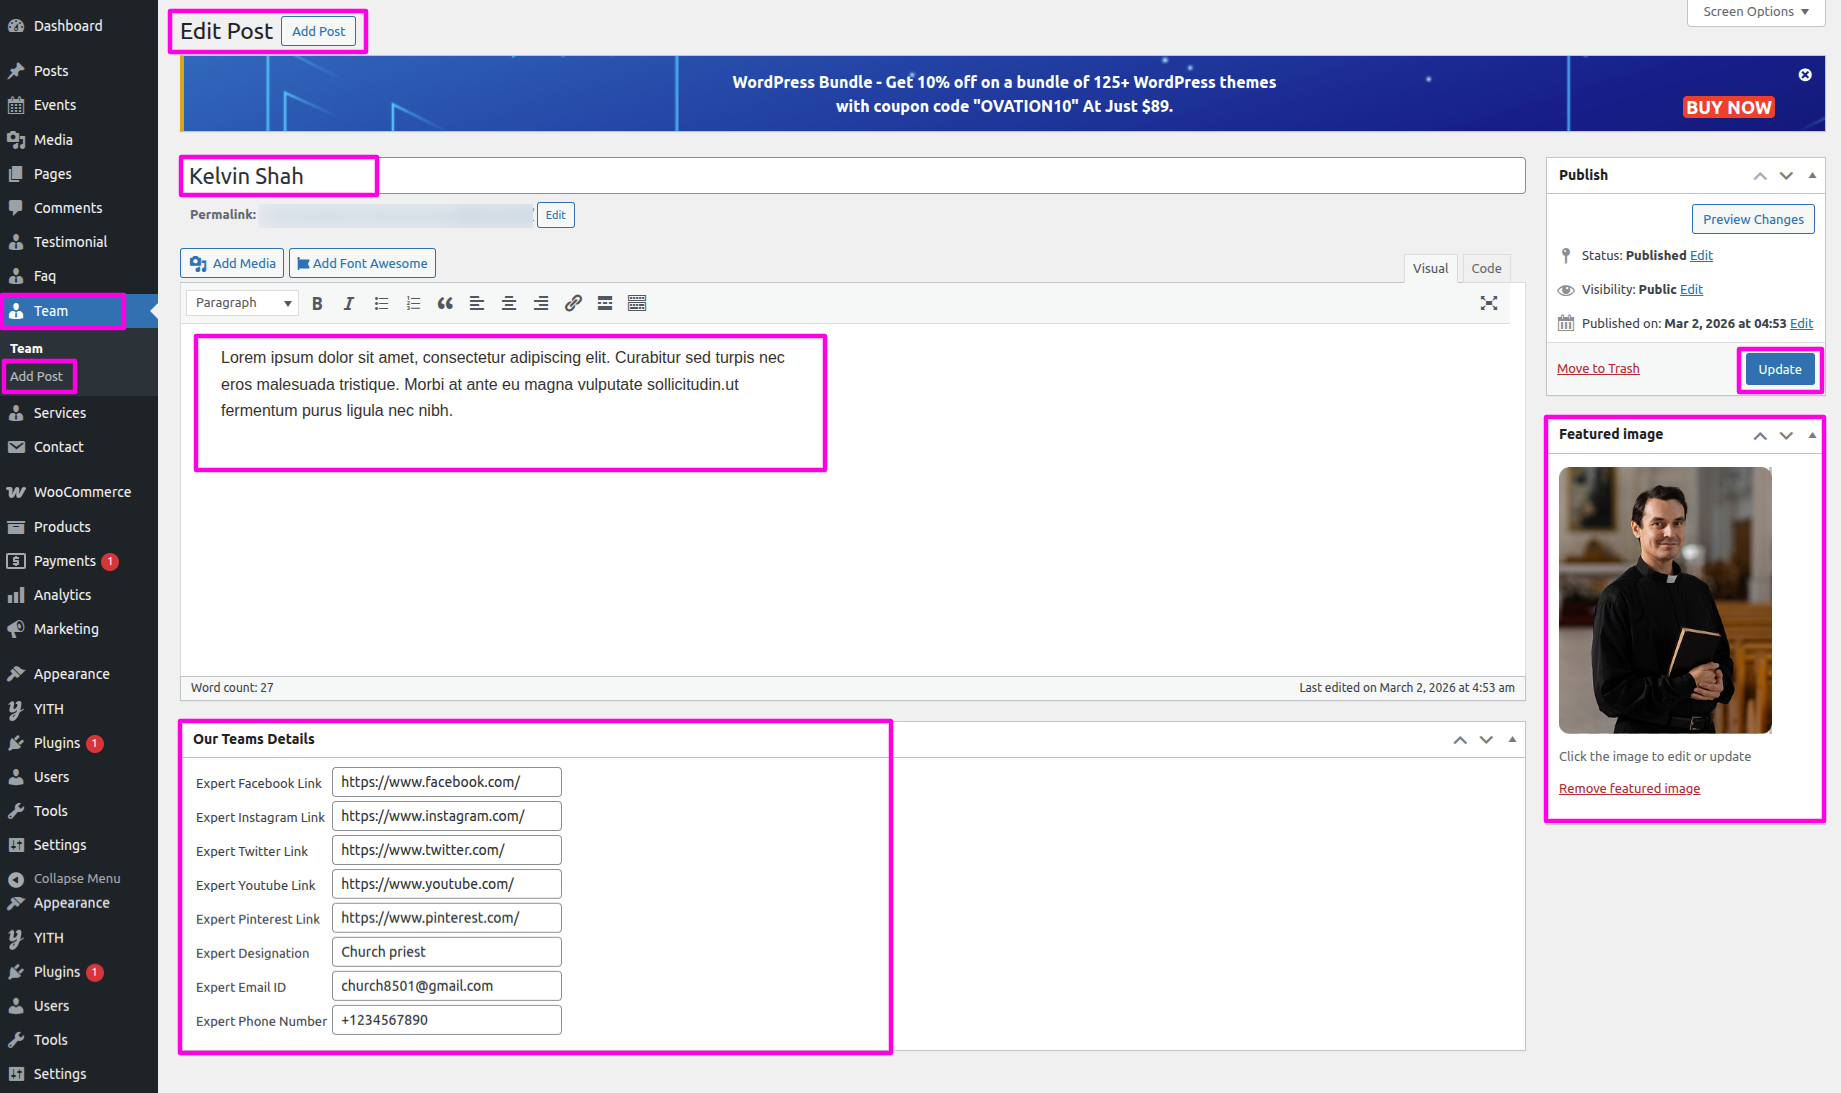Toggle bold formatting in editor toolbar

(317, 303)
